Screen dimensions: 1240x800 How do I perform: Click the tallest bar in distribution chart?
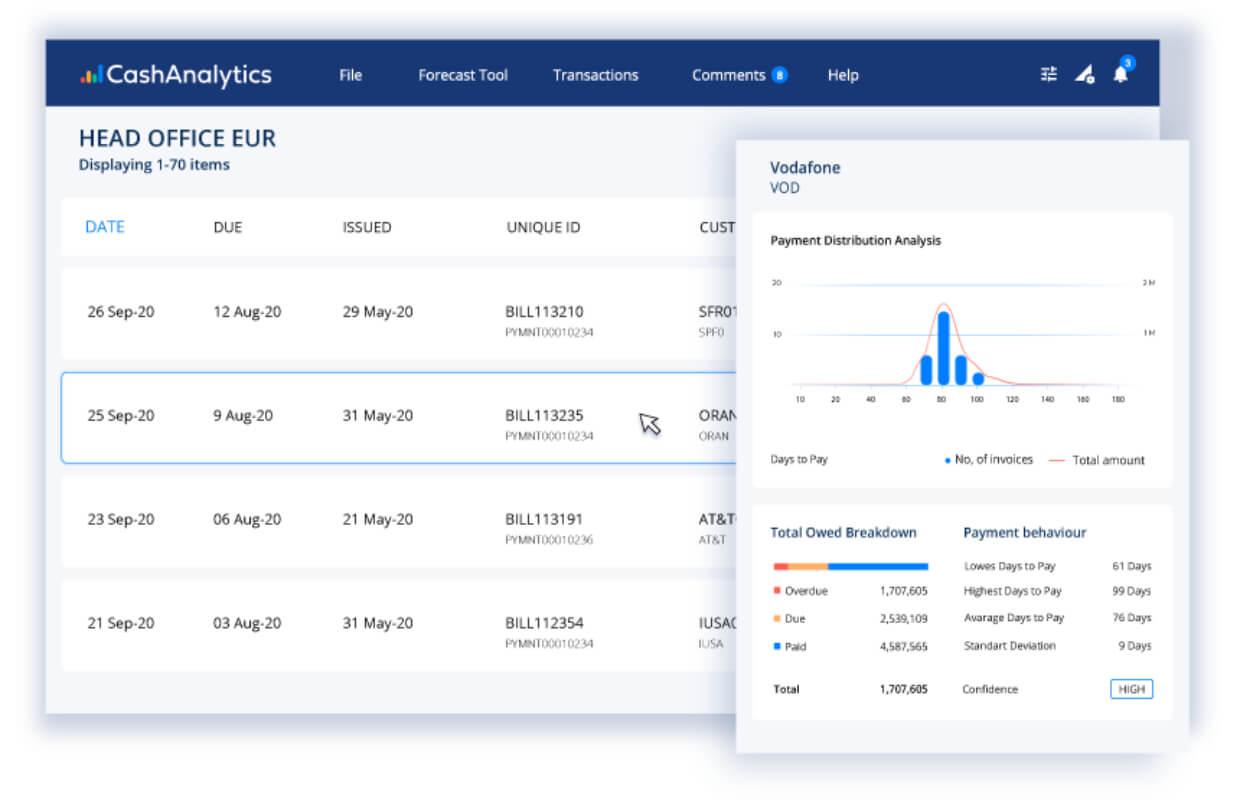coord(943,348)
